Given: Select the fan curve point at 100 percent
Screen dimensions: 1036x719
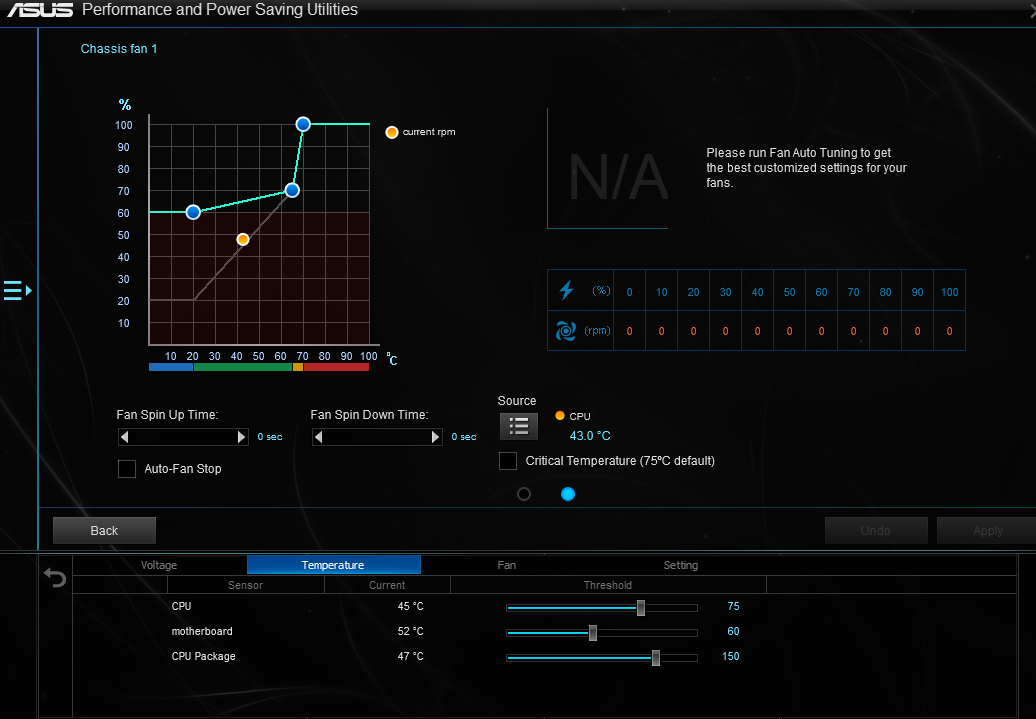Looking at the screenshot, I should (x=303, y=124).
